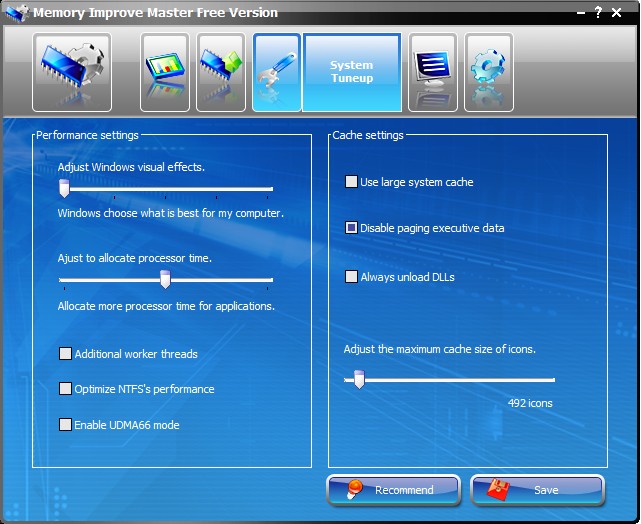Minimize the Memory Improve Master window
This screenshot has width=641, height=524.
click(x=581, y=13)
